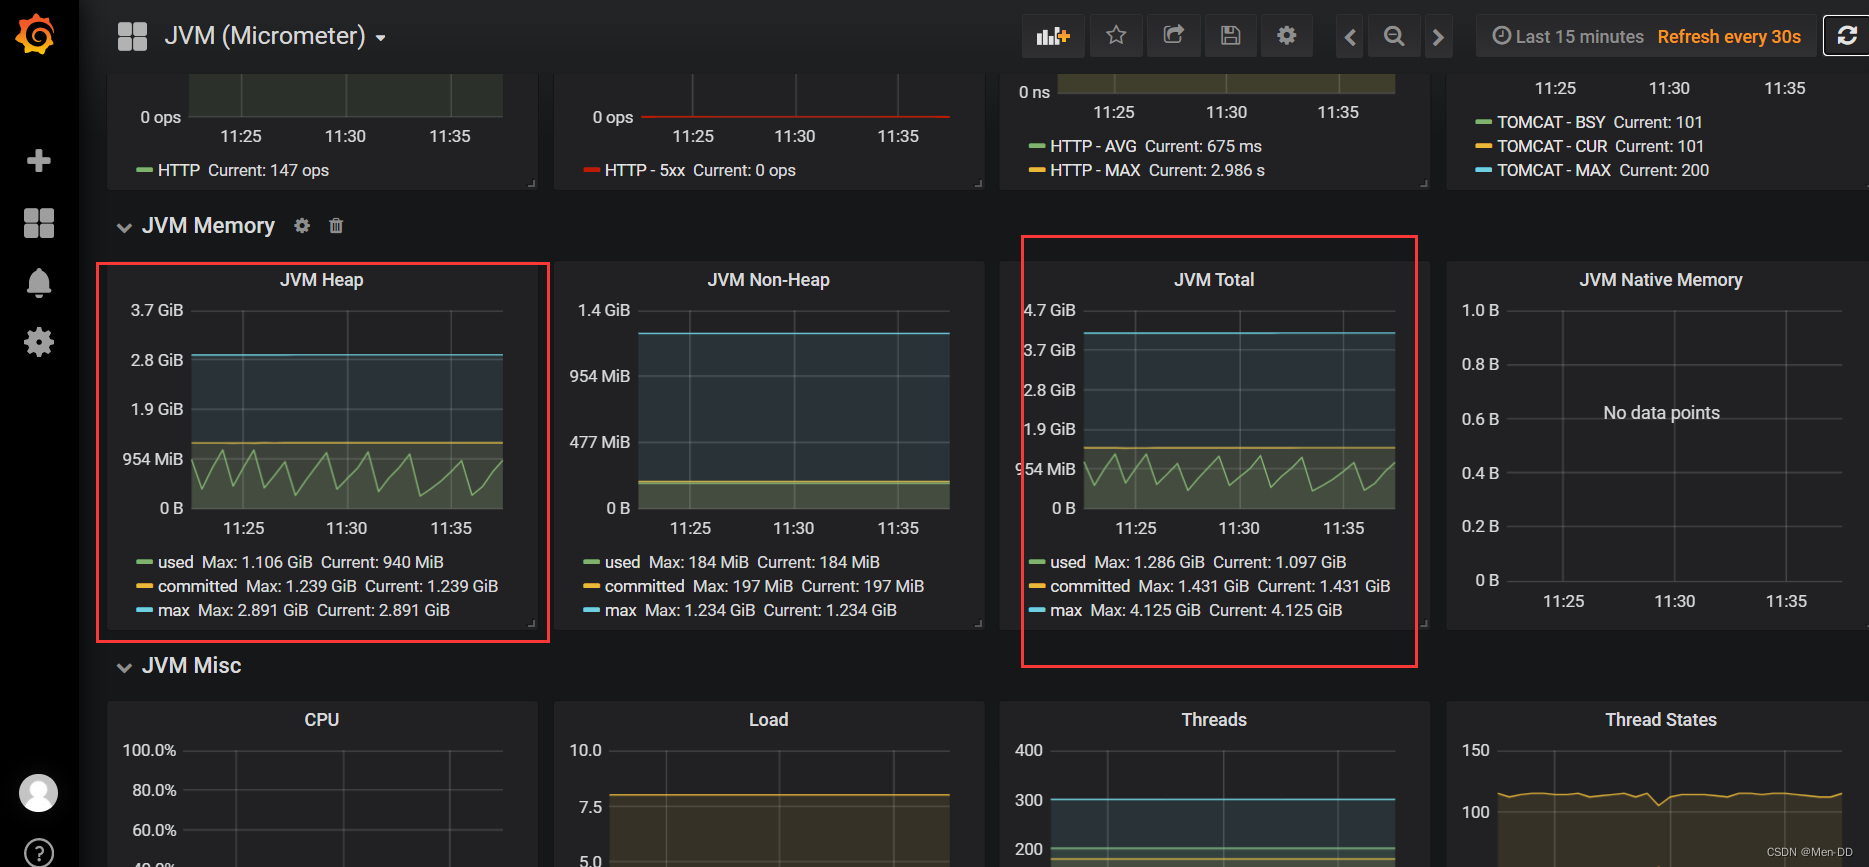1869x867 pixels.
Task: Click the dashboard grid icon beside title
Action: pos(132,36)
